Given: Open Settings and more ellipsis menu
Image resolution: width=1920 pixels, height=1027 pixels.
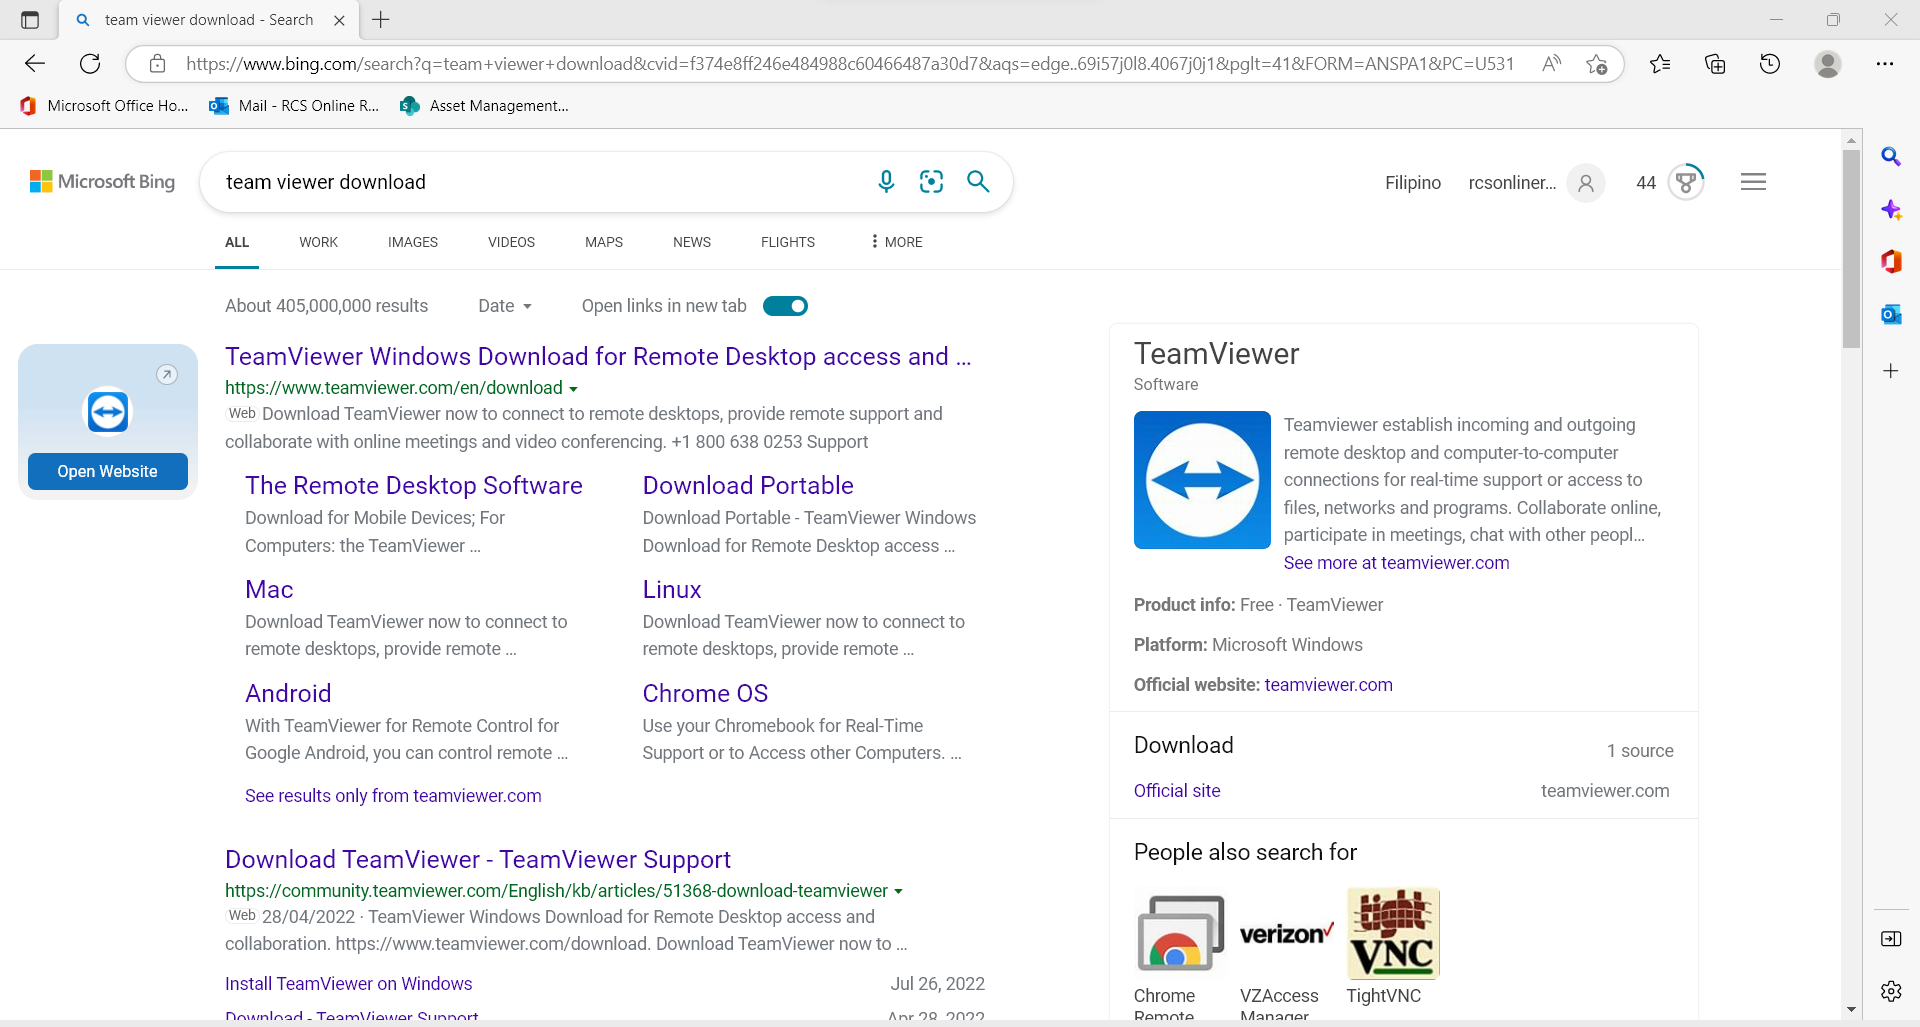Looking at the screenshot, I should click(x=1885, y=64).
